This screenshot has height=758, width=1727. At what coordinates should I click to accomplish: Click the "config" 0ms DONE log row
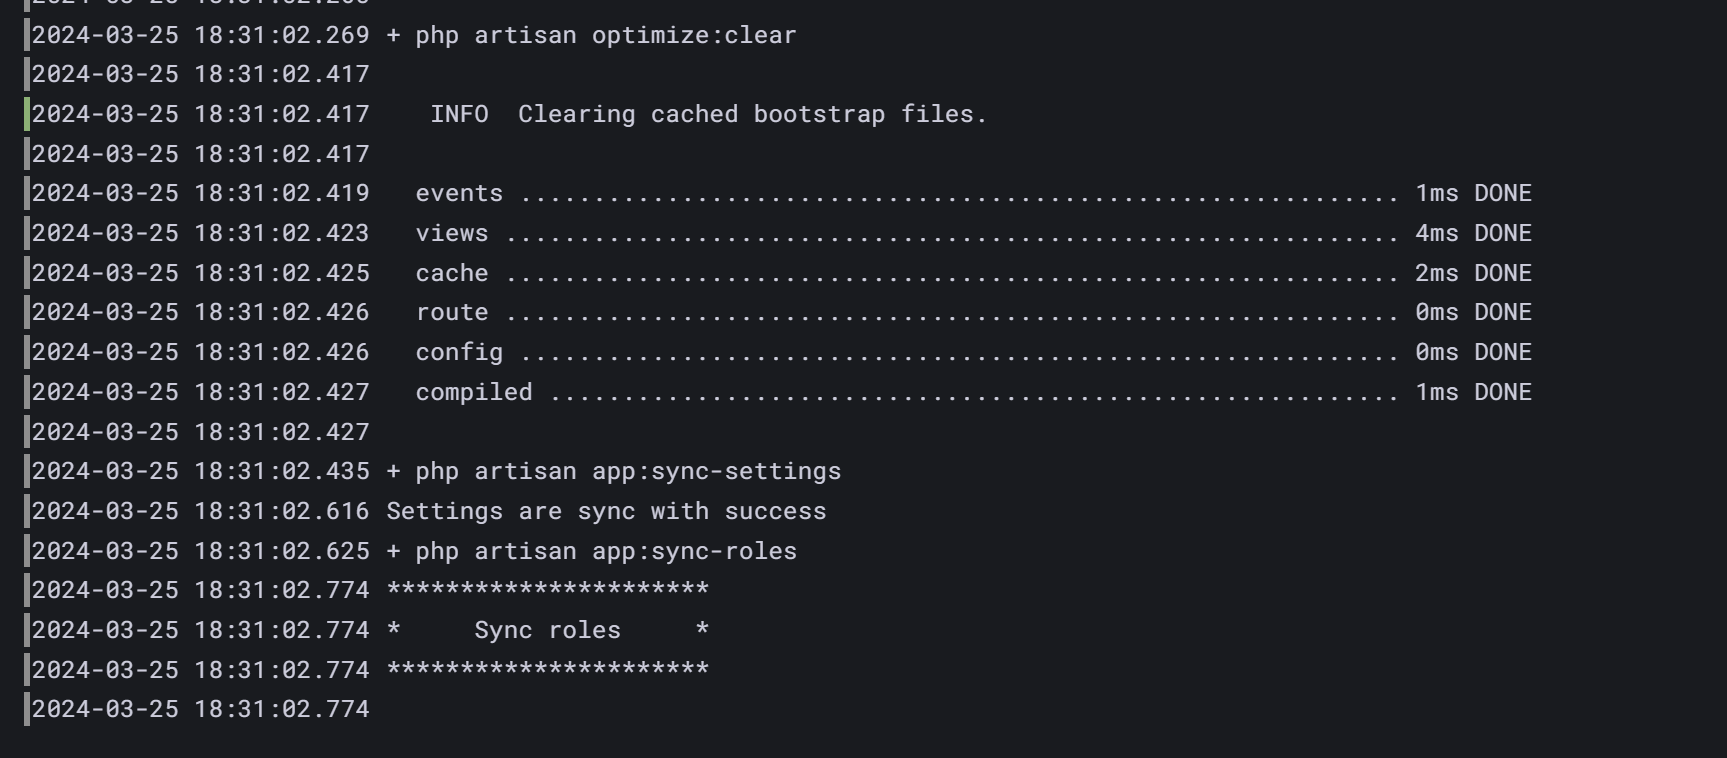pyautogui.click(x=972, y=353)
